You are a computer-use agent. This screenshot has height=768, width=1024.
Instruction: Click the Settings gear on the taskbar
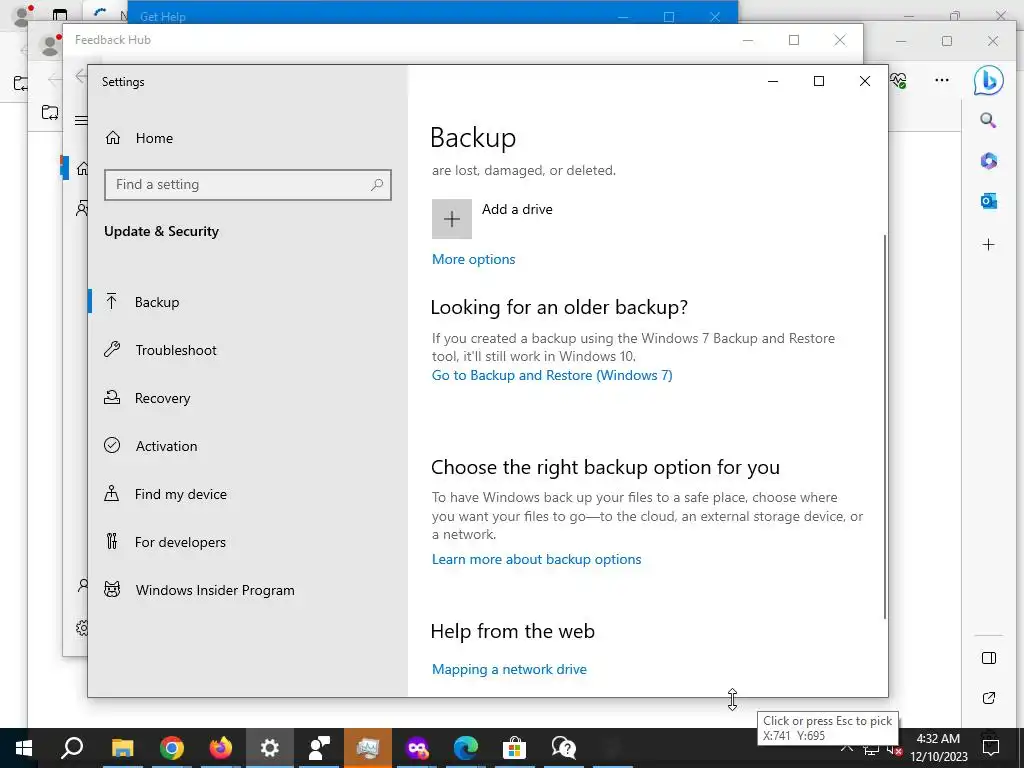point(270,747)
